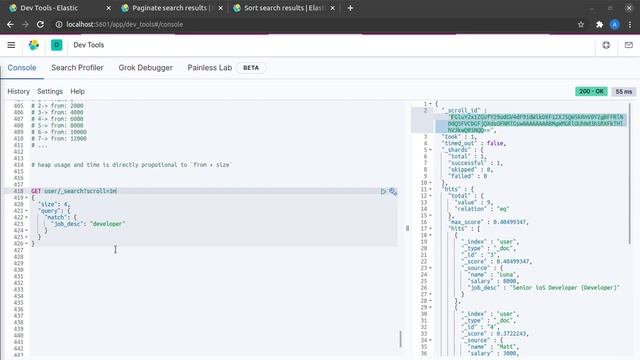The width and height of the screenshot is (640, 360).
Task: Run the request with the play icon
Action: tap(383, 191)
